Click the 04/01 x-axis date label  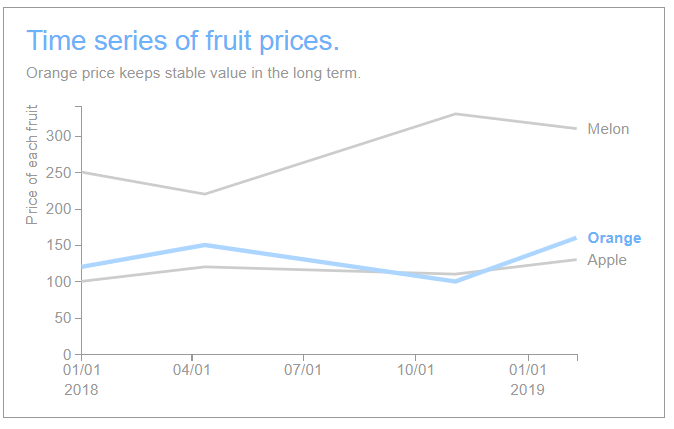pyautogui.click(x=191, y=371)
